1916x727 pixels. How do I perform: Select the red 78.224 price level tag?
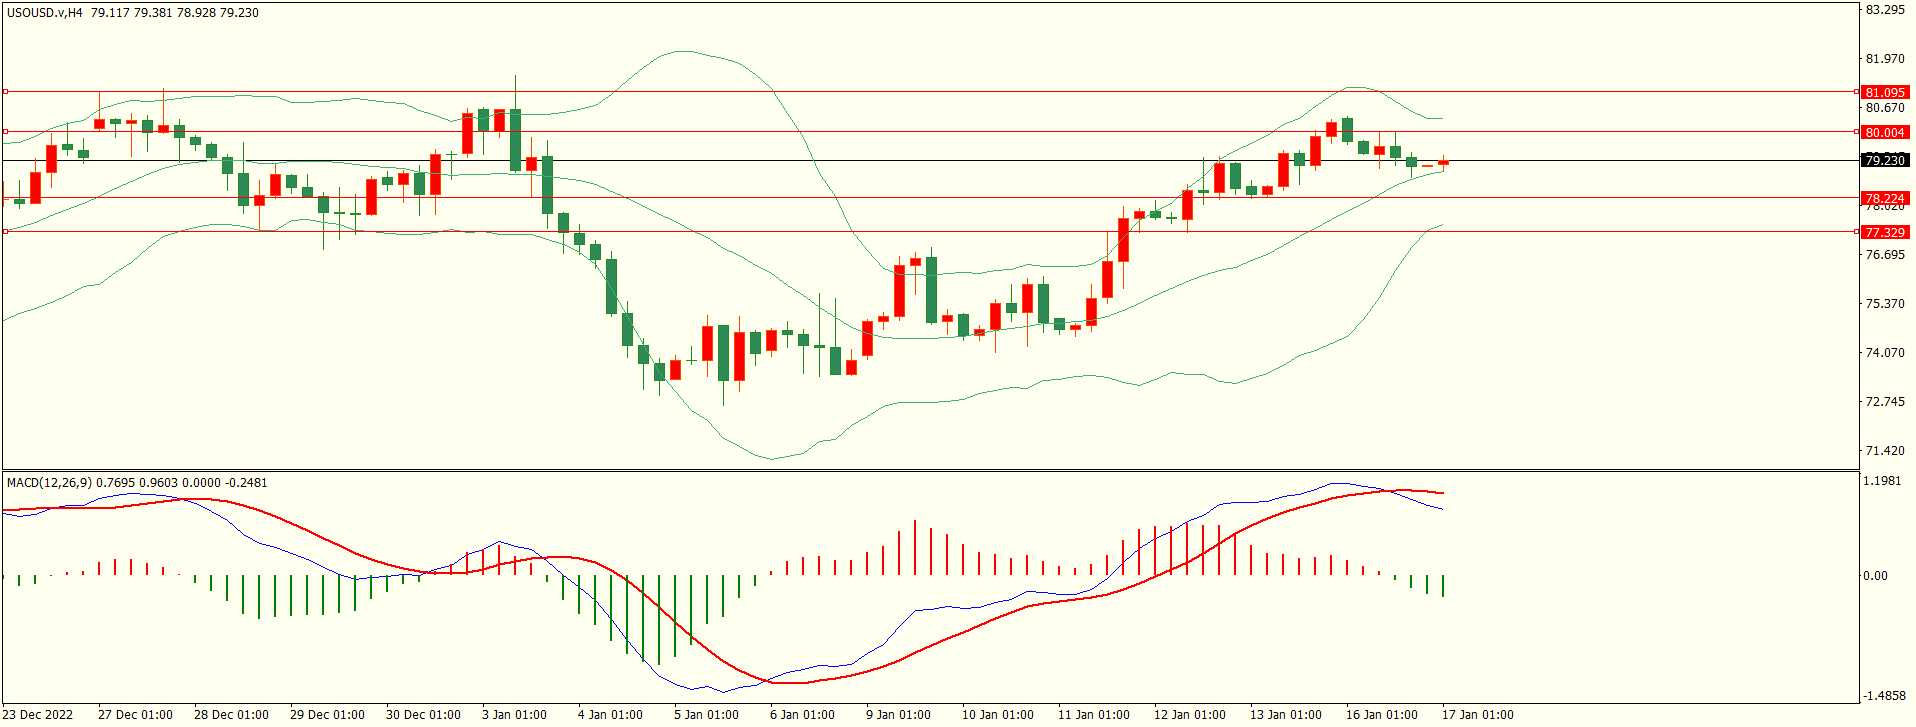click(1884, 199)
